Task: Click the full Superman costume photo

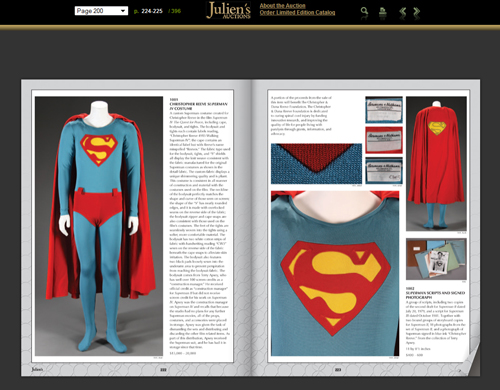Action: click(99, 226)
